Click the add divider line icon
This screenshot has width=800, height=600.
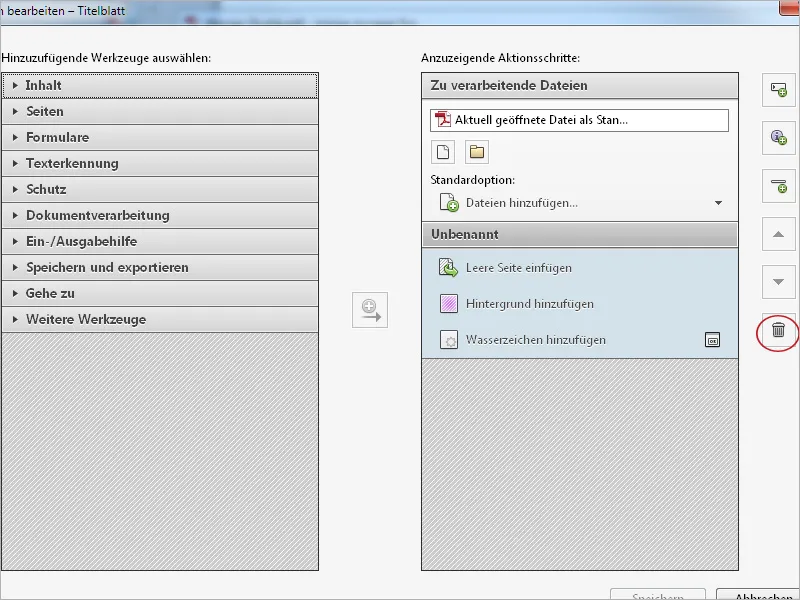click(779, 186)
